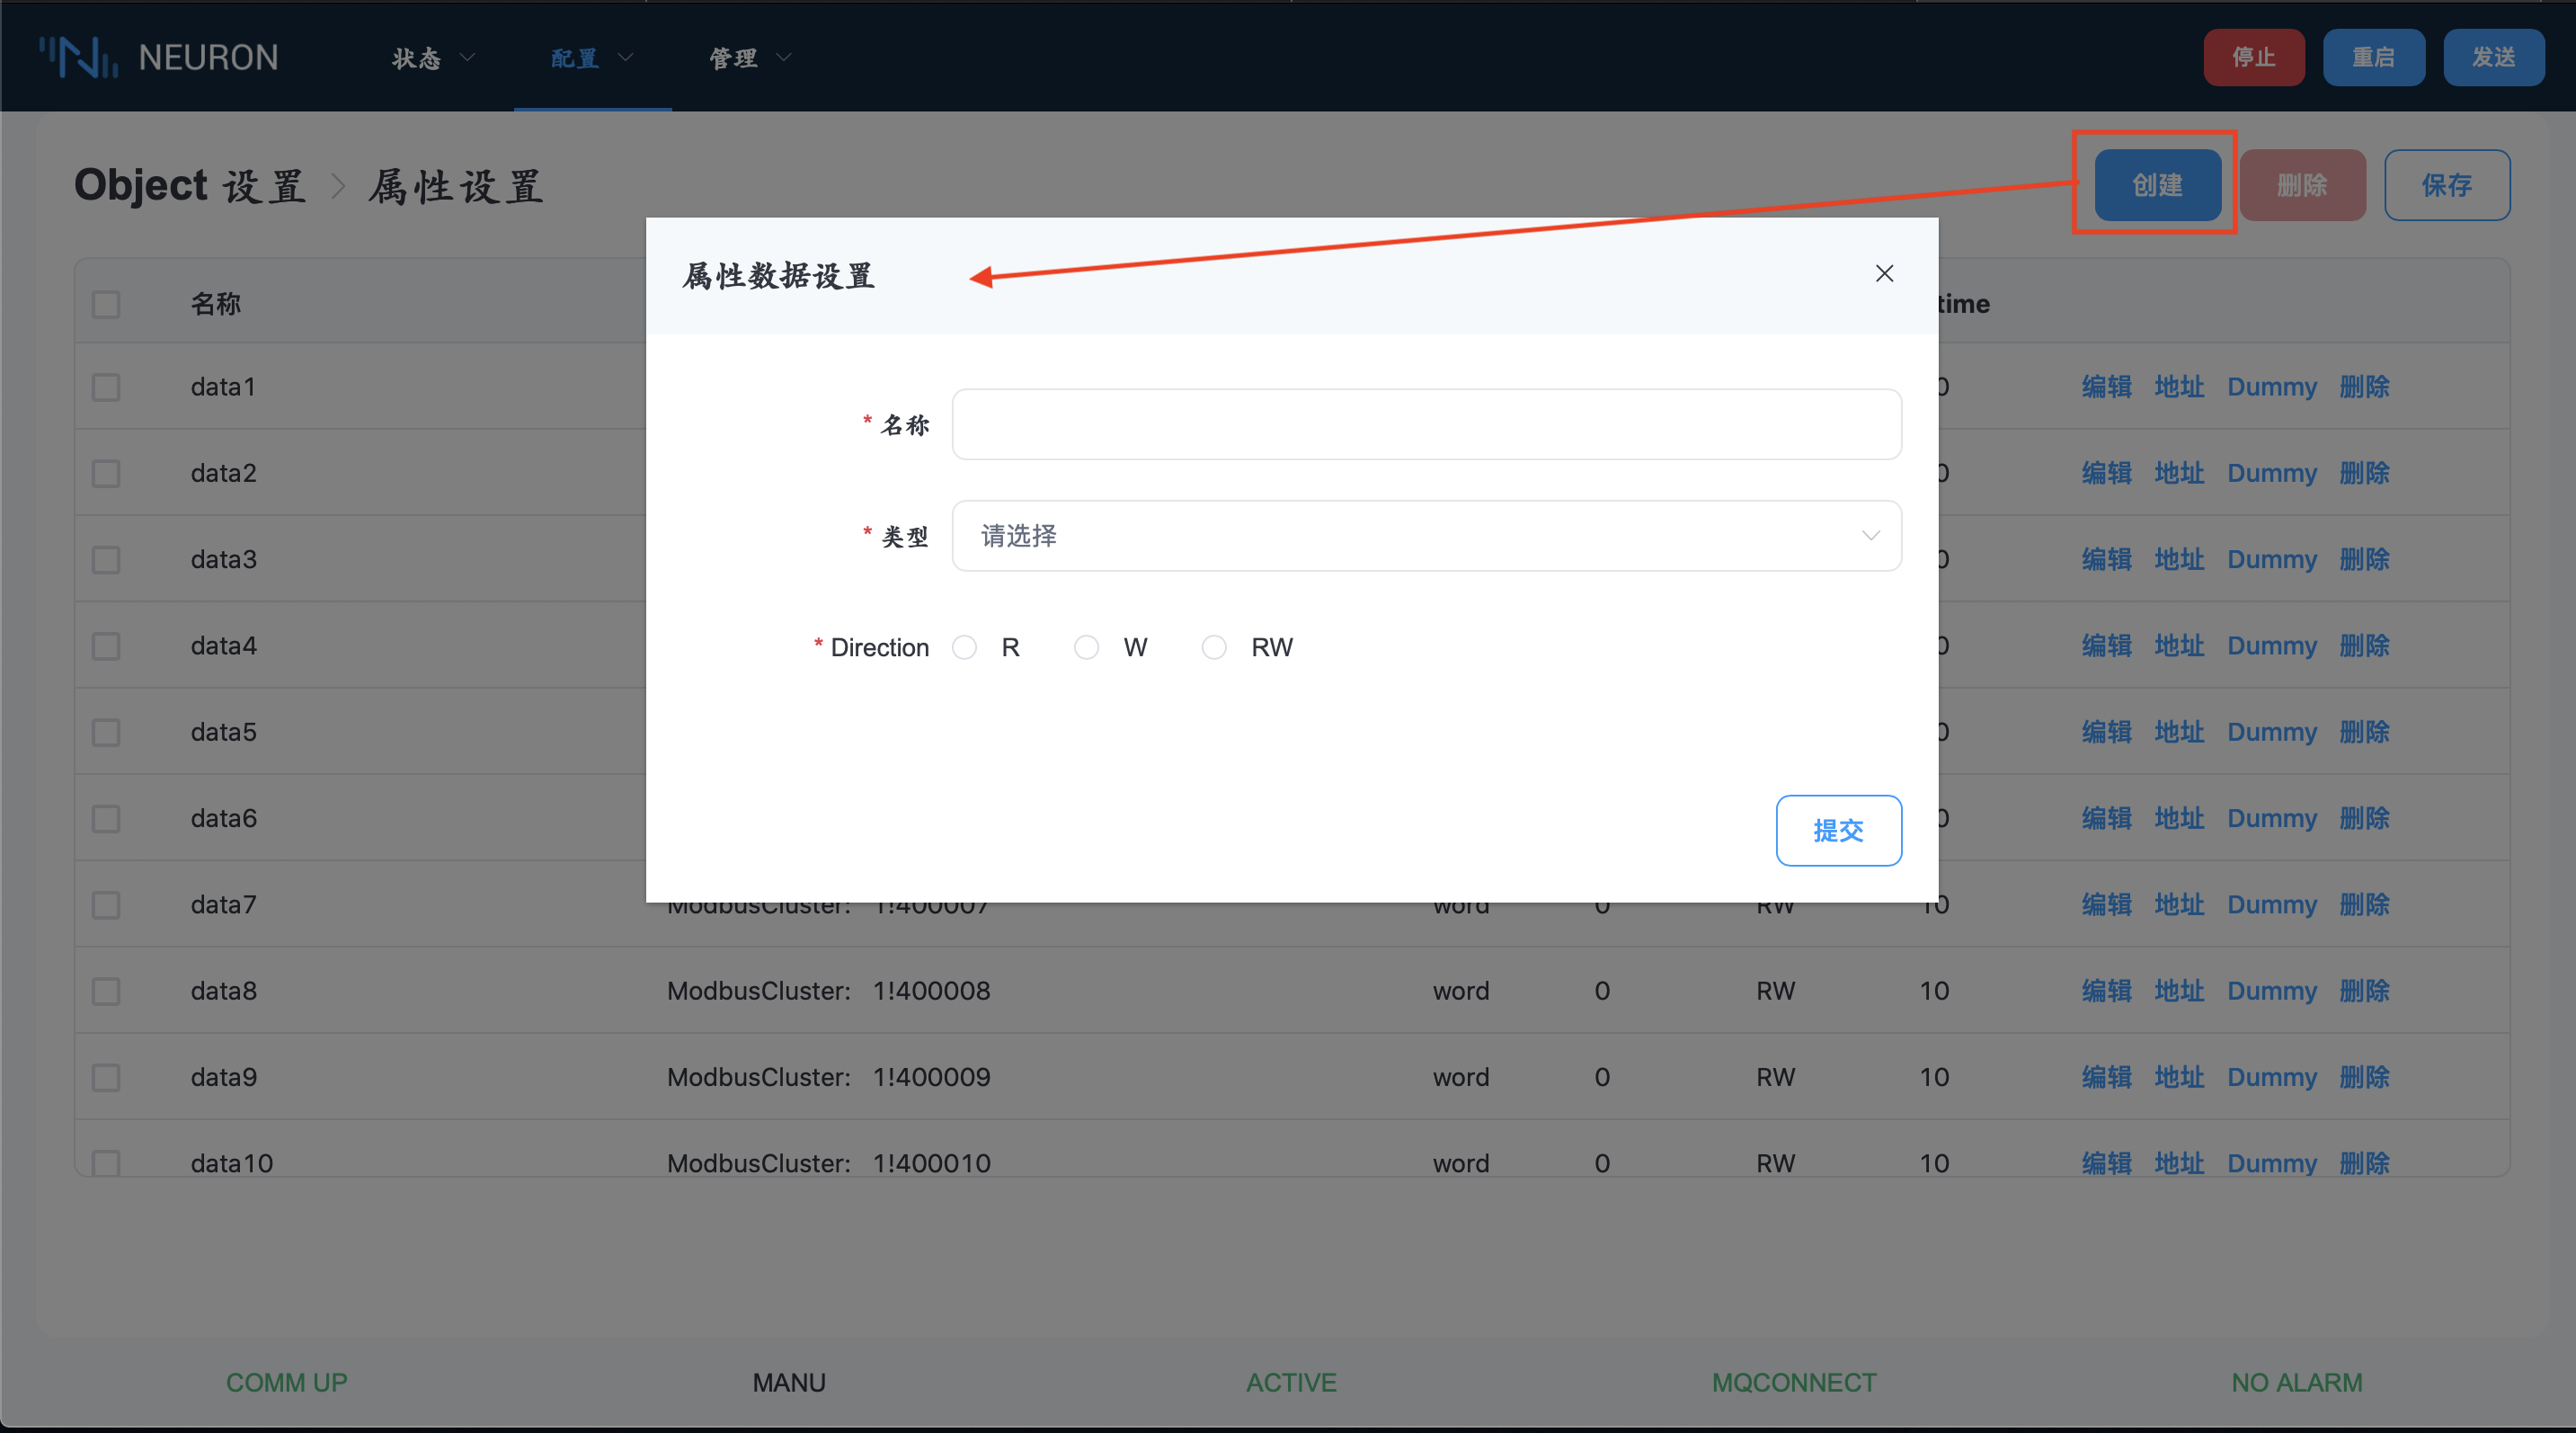Check the data1 row checkbox
Image resolution: width=2576 pixels, height=1433 pixels.
click(x=106, y=387)
